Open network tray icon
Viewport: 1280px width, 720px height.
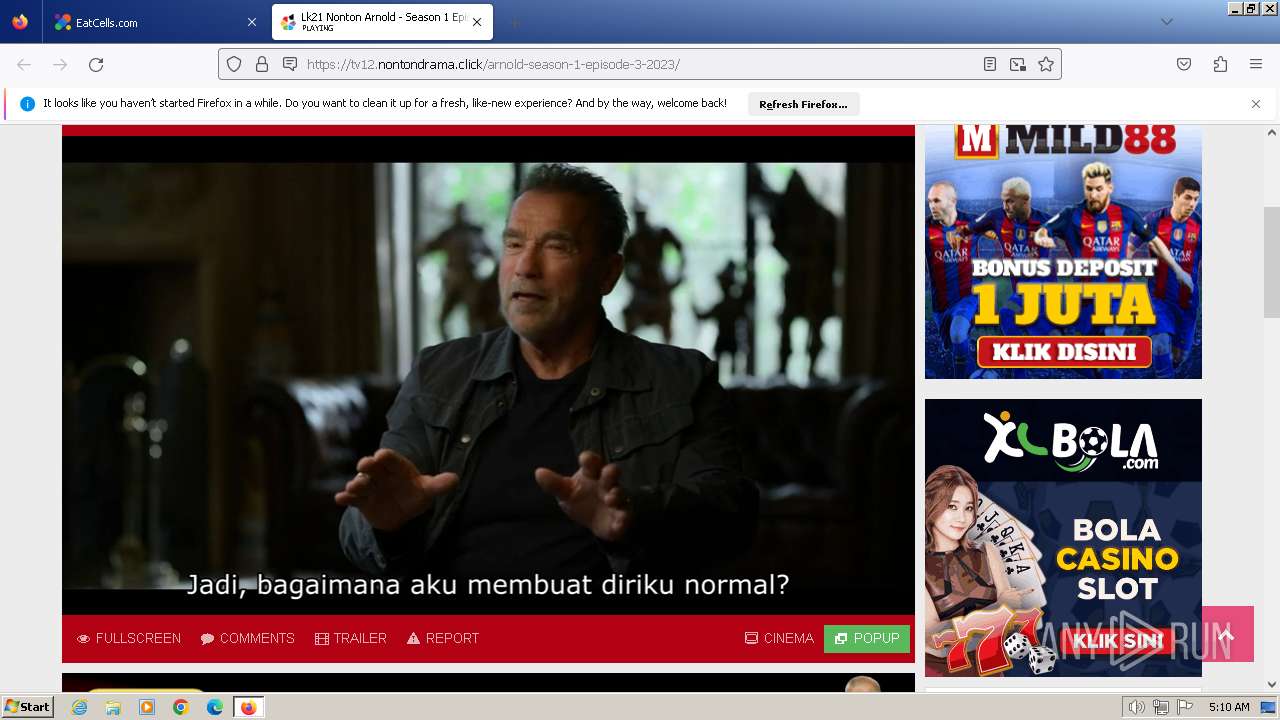point(1161,707)
